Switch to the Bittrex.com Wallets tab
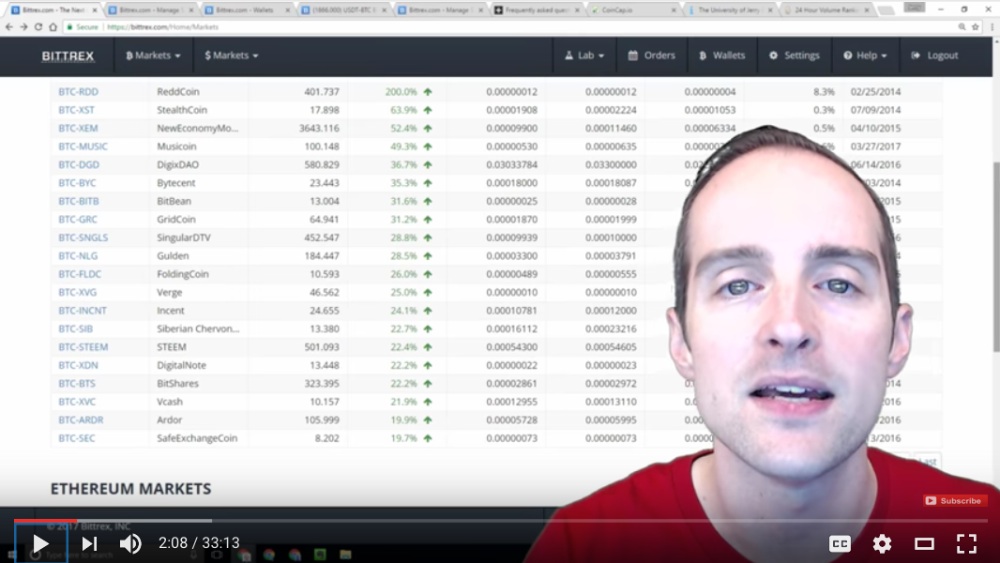This screenshot has width=1000, height=563. [246, 10]
